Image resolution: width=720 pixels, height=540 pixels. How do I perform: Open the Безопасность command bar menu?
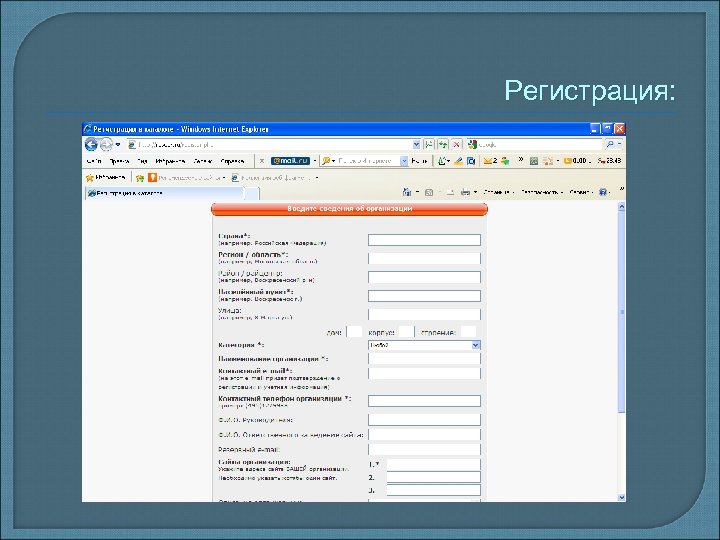pos(541,192)
